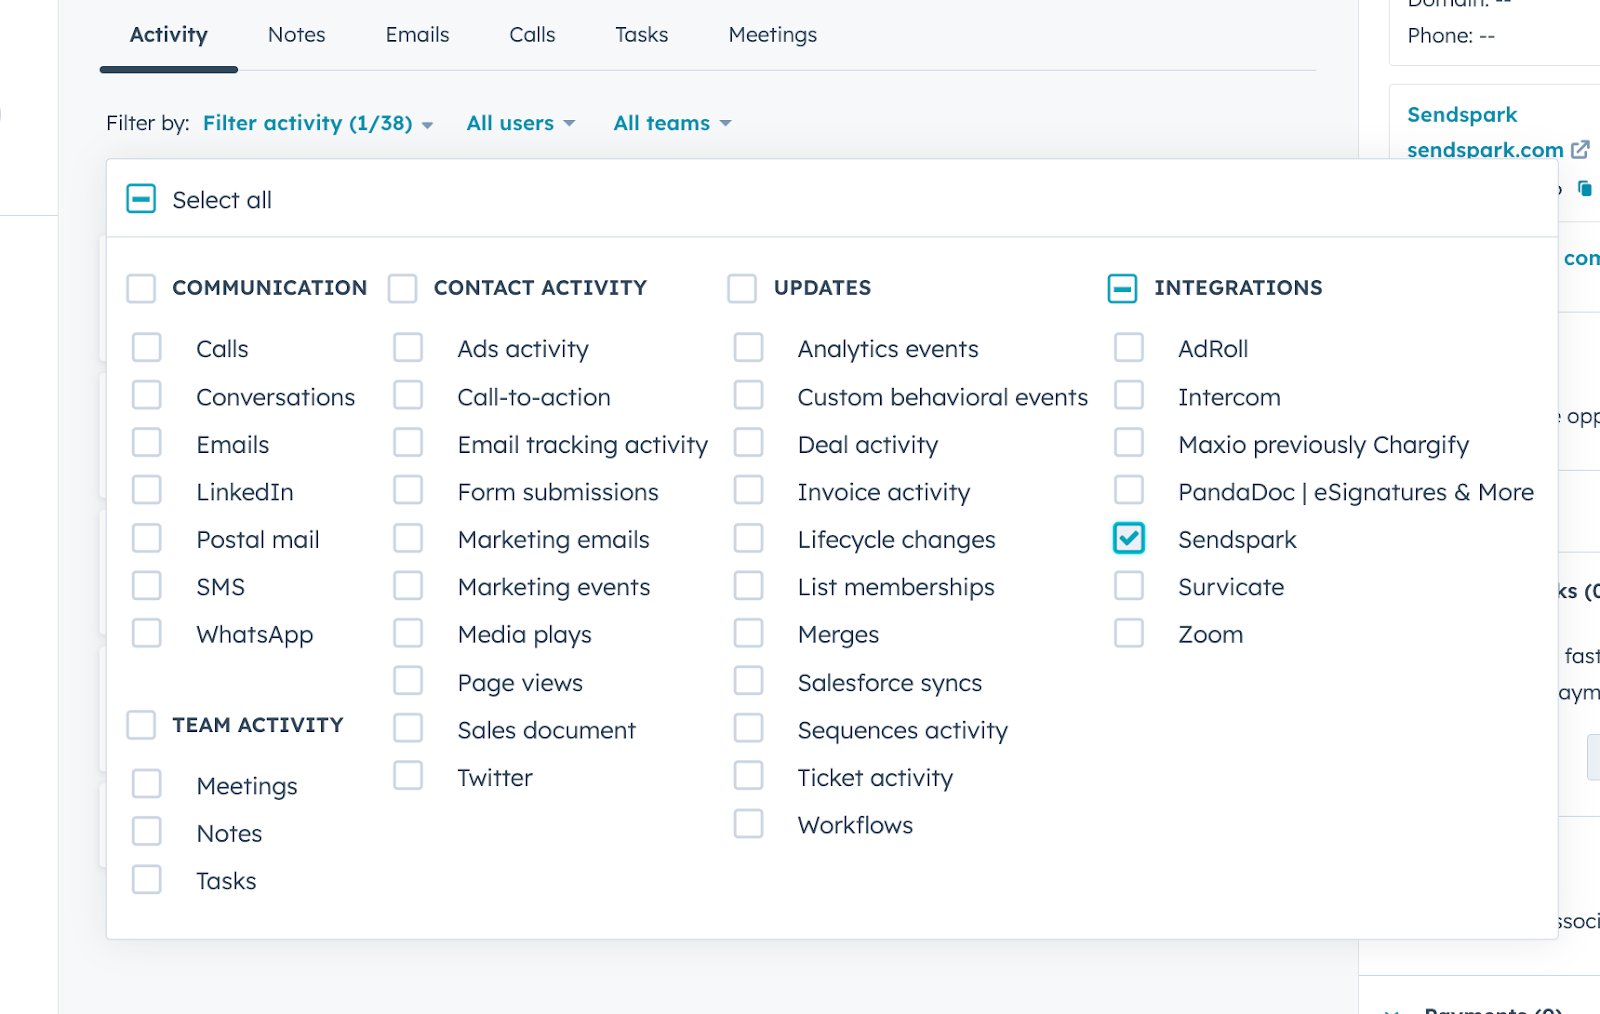Check the UPDATES group checkbox

tap(742, 288)
